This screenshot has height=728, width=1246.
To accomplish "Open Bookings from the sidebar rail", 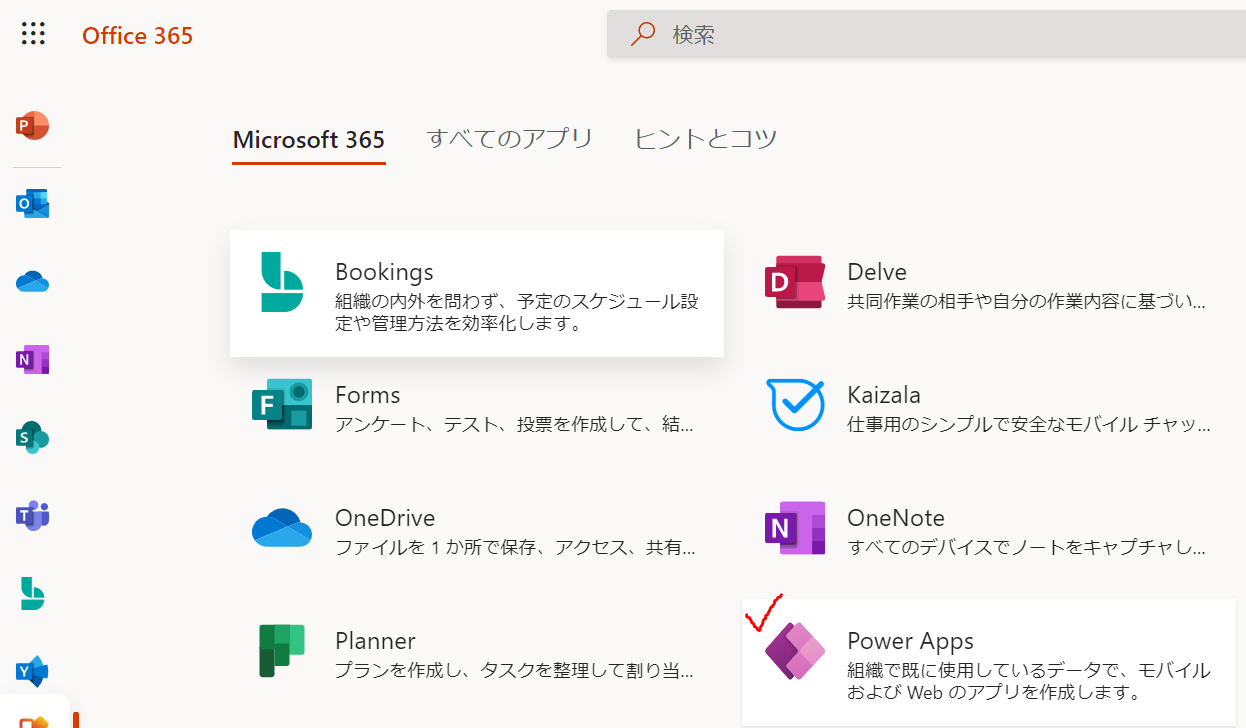I will (x=33, y=594).
